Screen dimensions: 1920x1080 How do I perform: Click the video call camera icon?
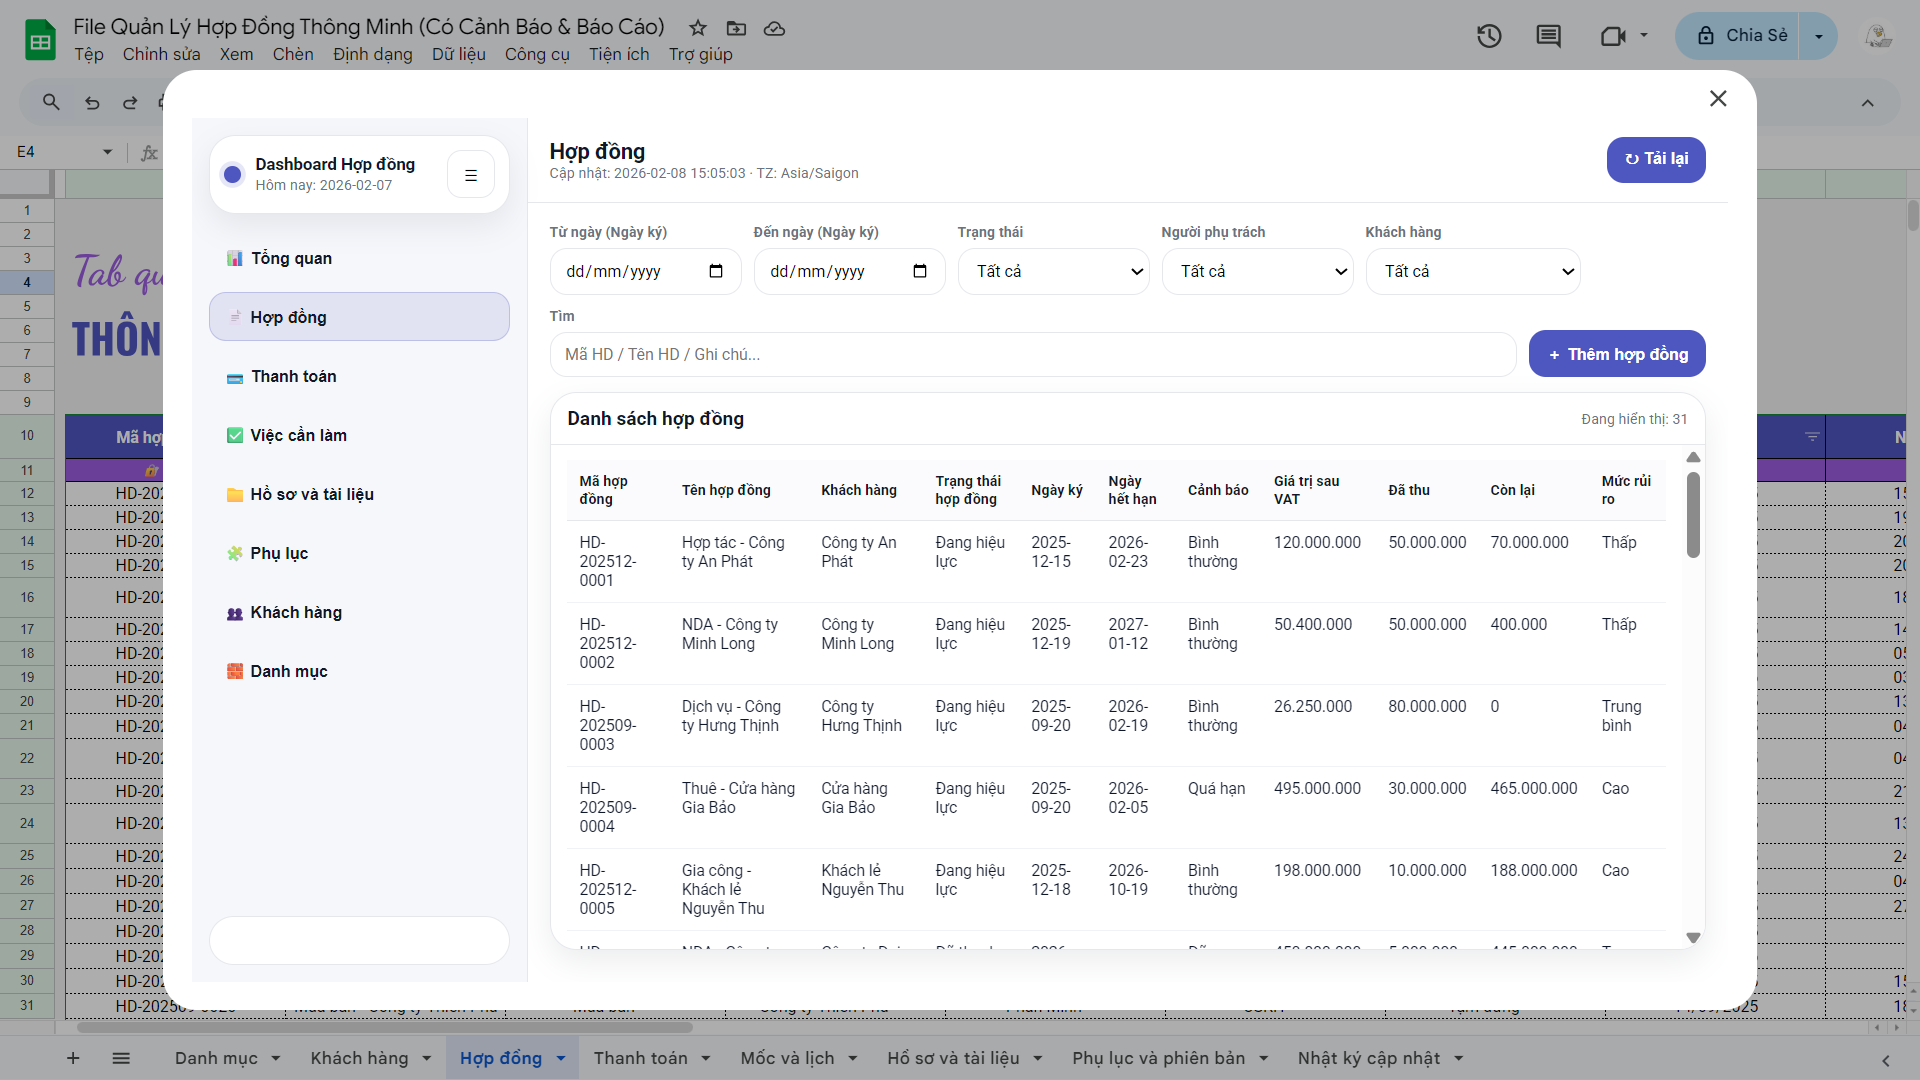(x=1612, y=36)
